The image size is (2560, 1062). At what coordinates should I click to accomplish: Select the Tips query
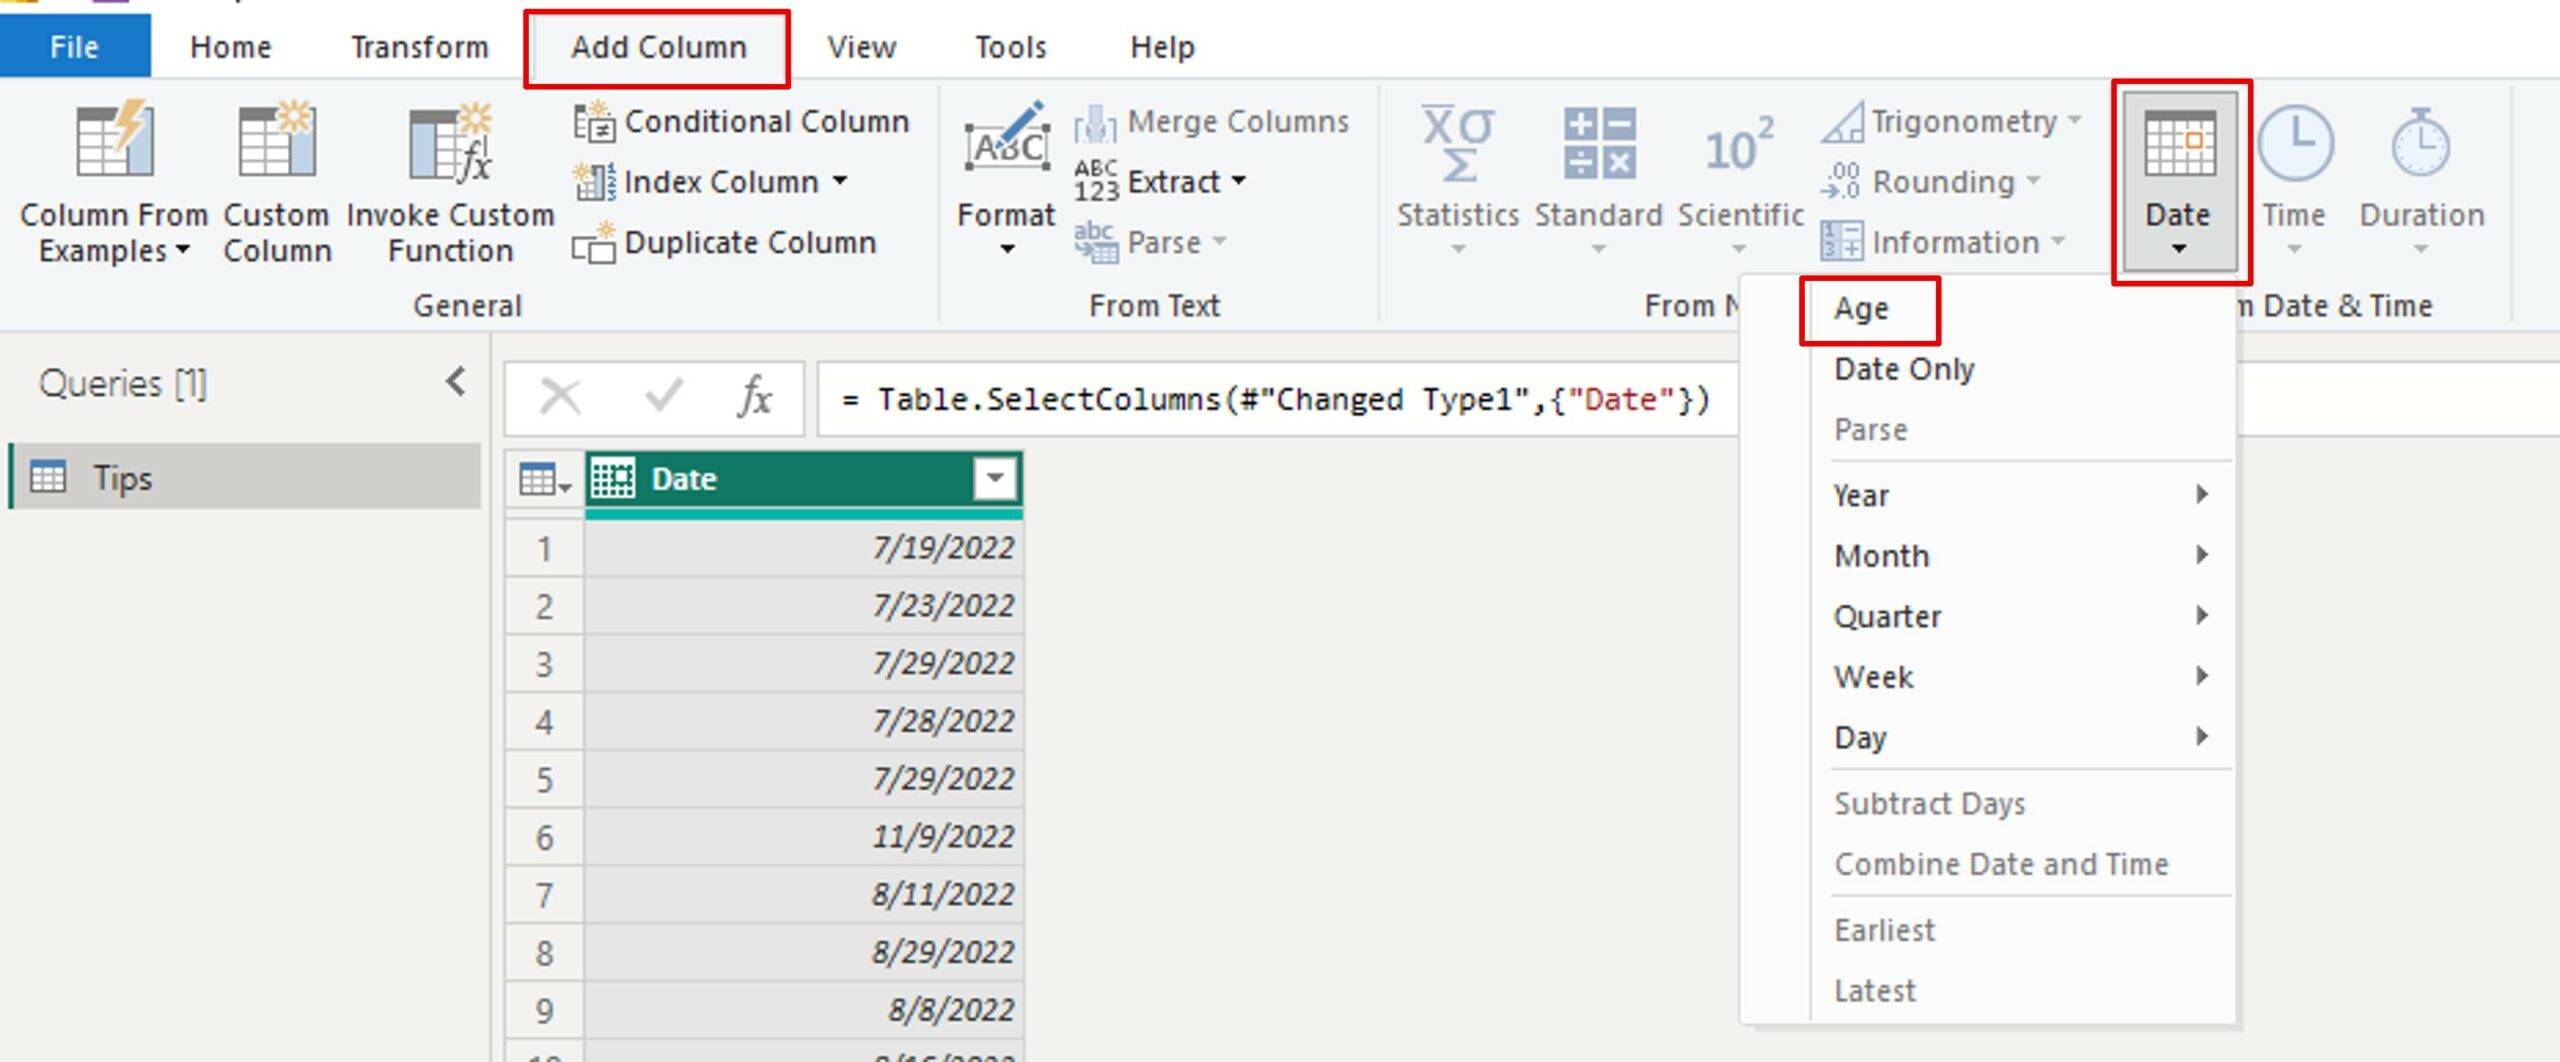tap(245, 477)
